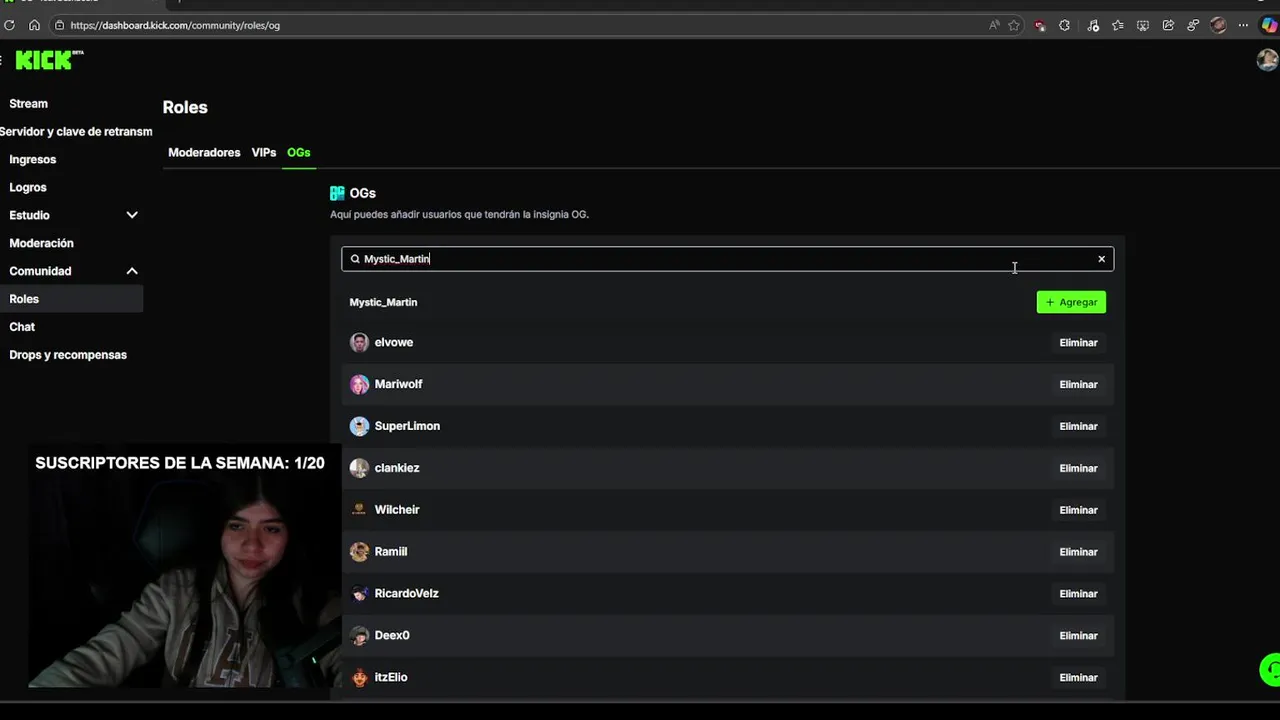Click Wilcheir's avatar
Screen dimensions: 1280x720
(359, 510)
